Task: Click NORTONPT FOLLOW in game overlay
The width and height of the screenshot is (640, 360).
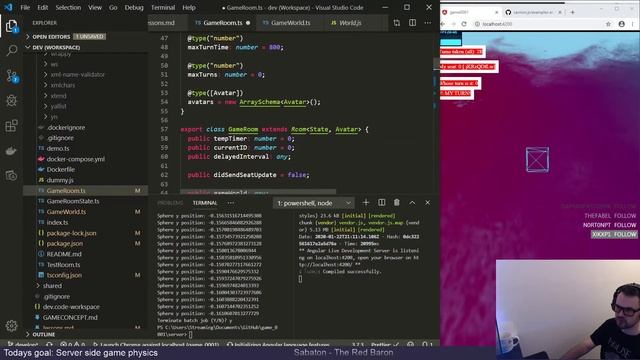Action: pos(609,225)
